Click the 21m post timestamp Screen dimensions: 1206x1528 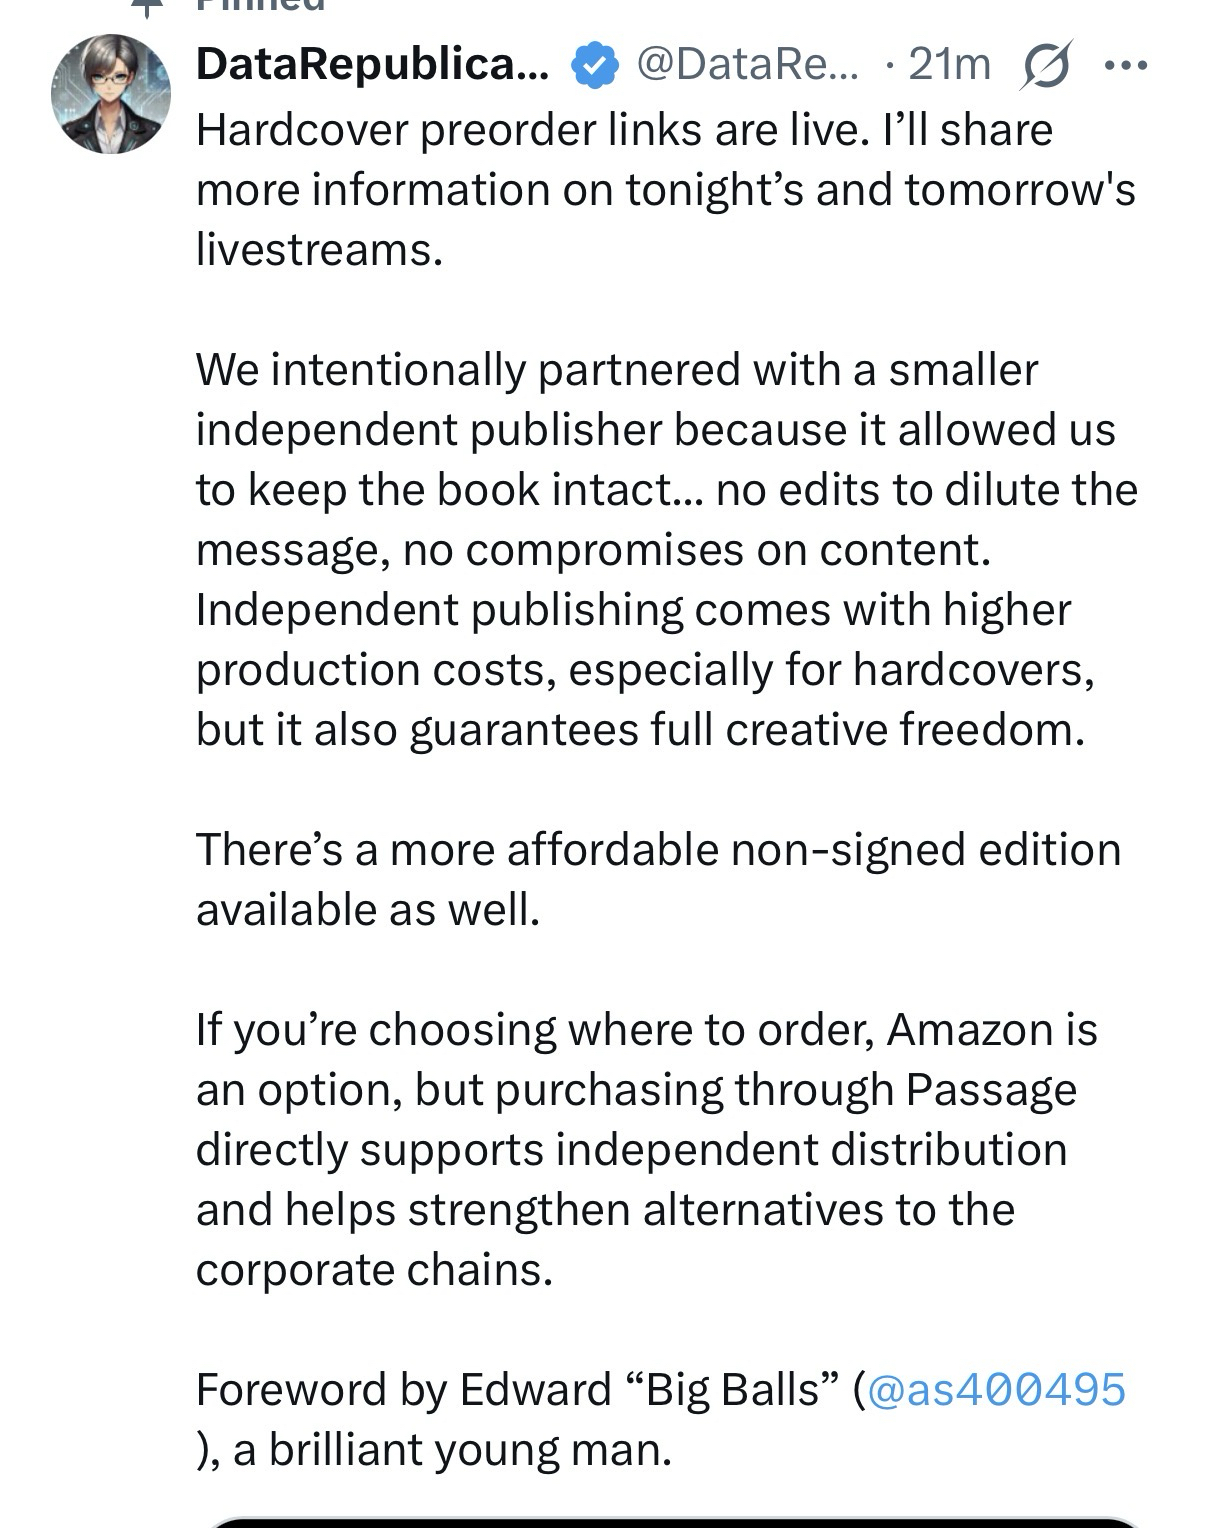tap(949, 65)
